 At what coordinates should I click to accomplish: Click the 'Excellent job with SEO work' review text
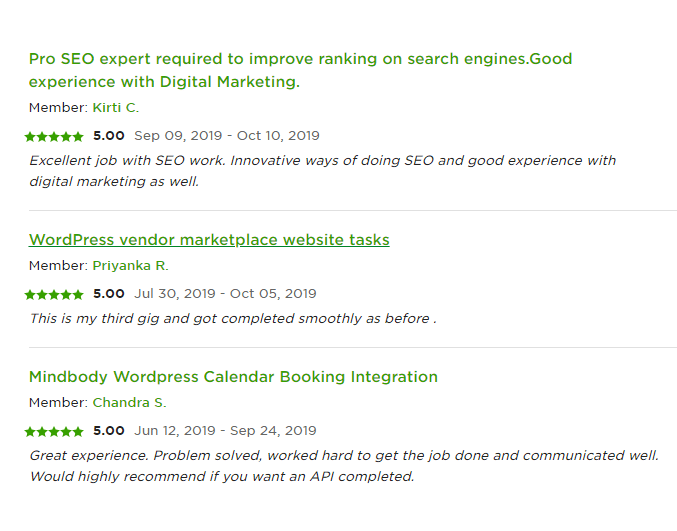coord(323,171)
